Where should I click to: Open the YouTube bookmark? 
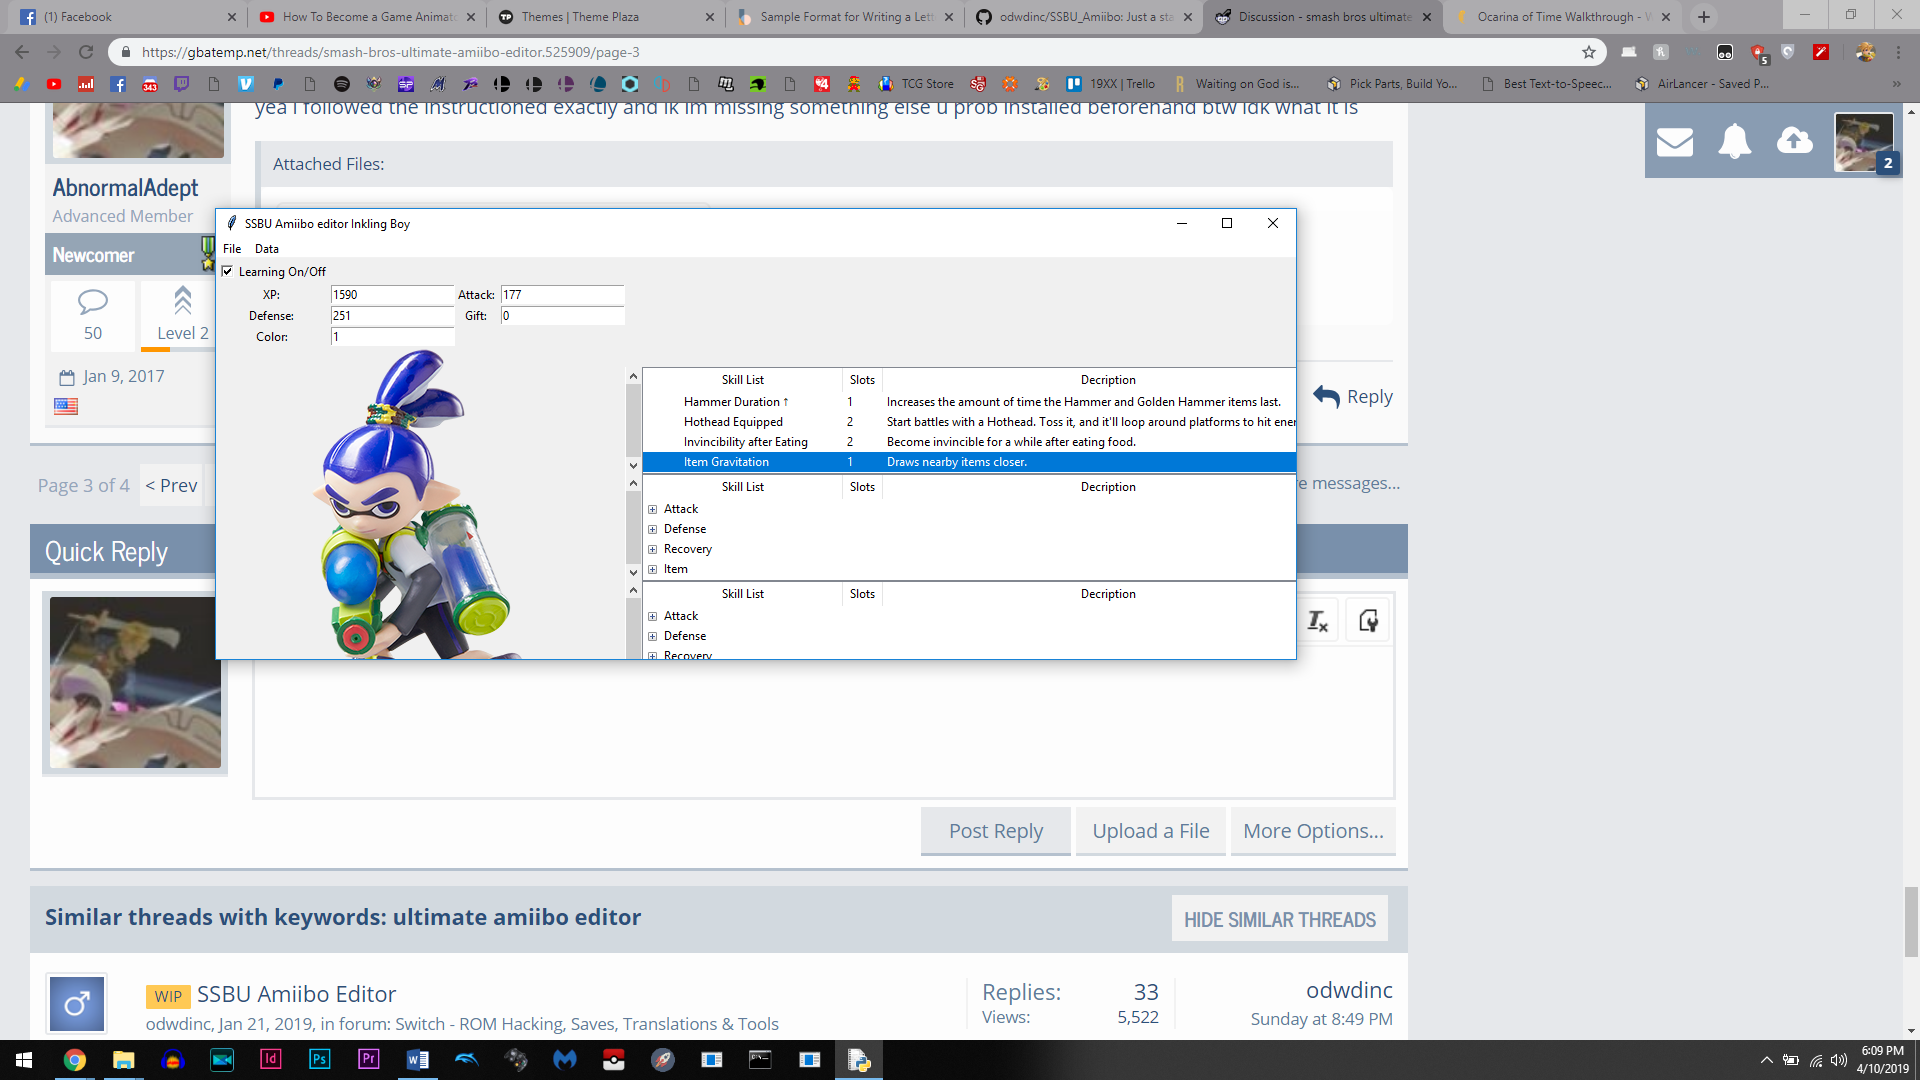(x=54, y=84)
